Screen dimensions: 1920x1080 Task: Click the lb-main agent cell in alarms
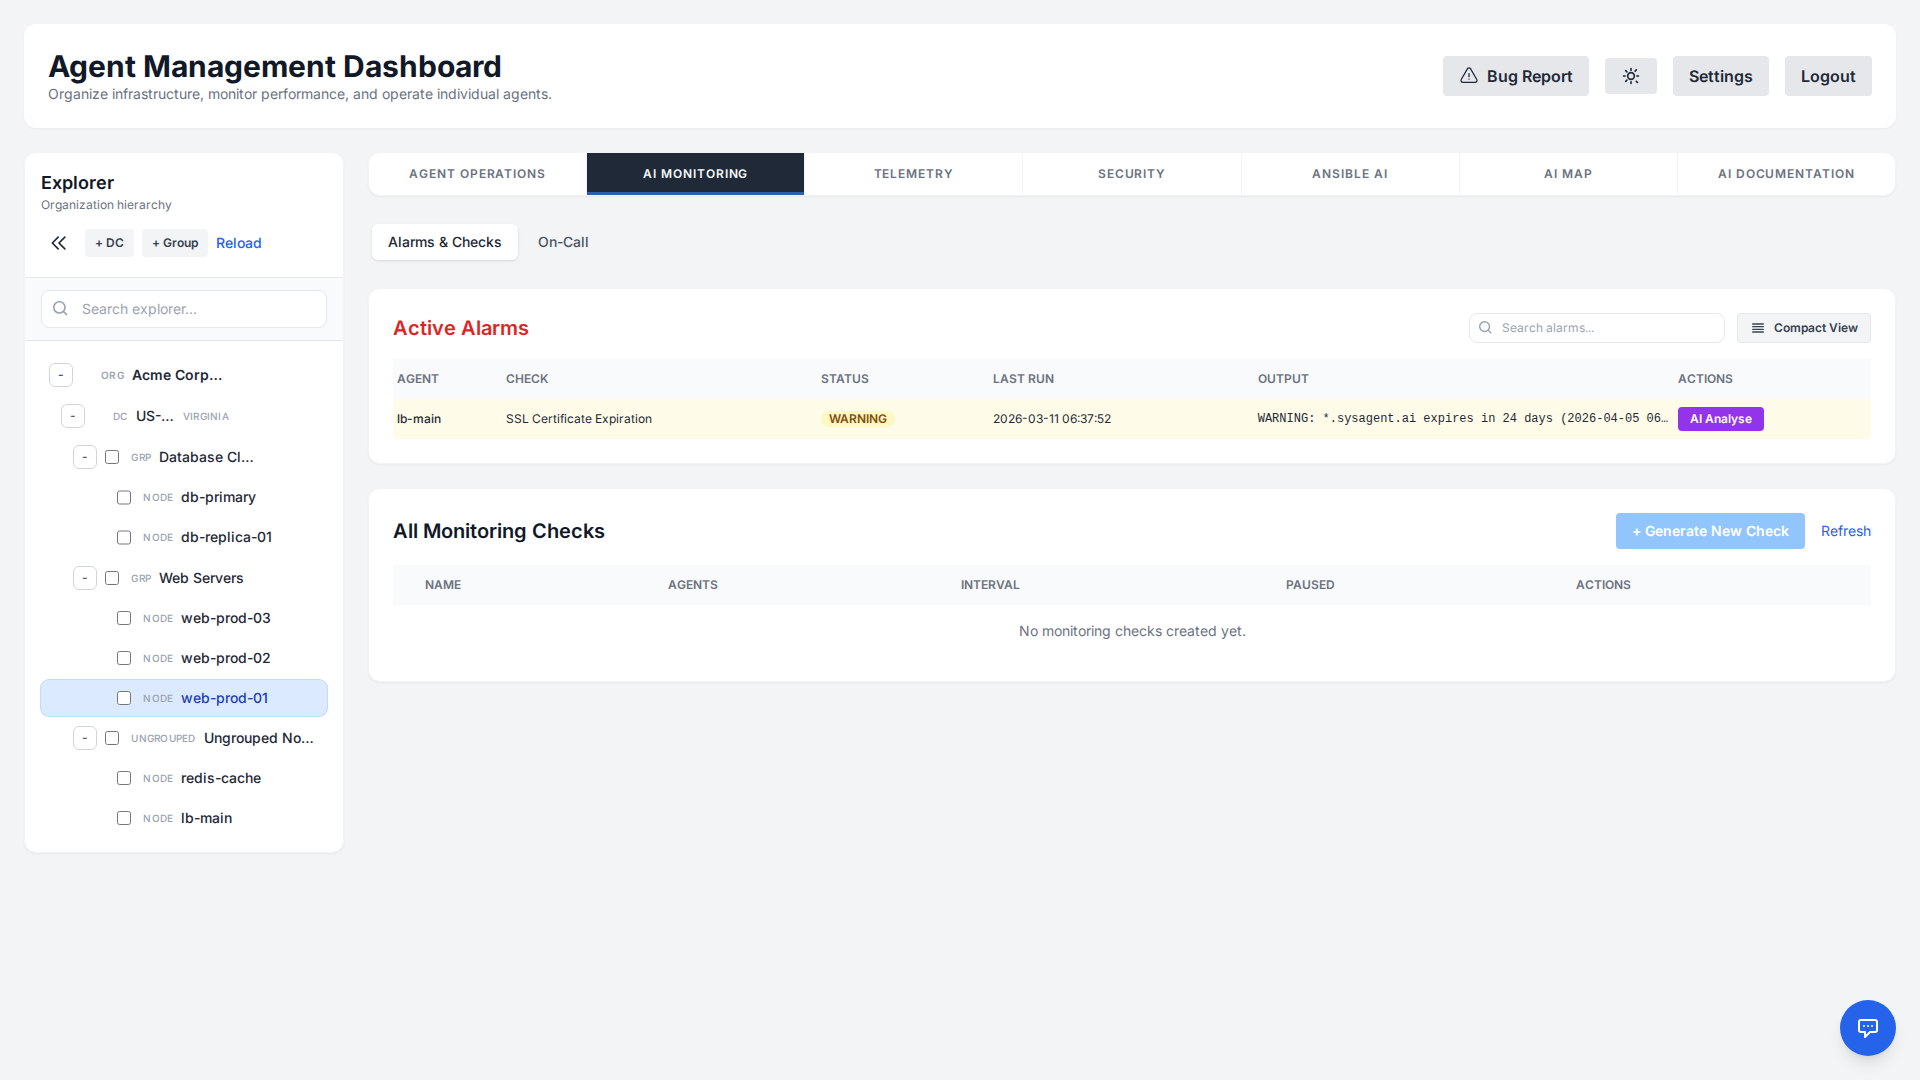click(419, 419)
